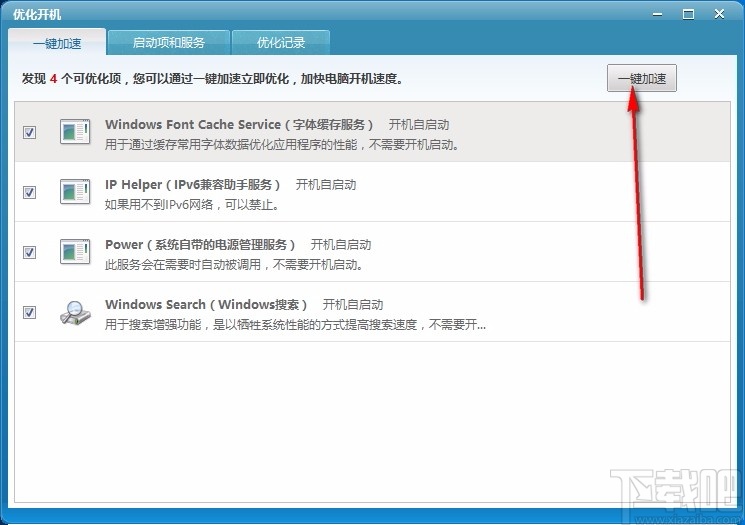Open the 优化记录 tab

(281, 42)
